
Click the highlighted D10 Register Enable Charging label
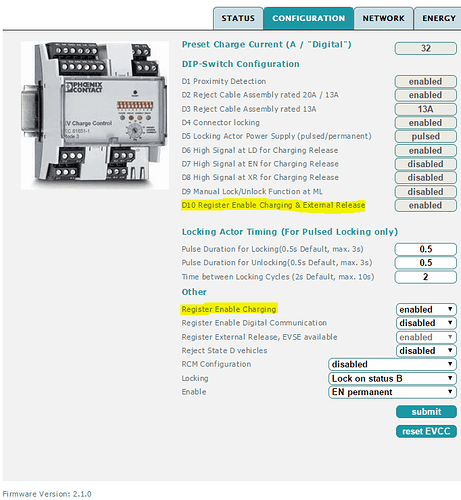point(273,205)
